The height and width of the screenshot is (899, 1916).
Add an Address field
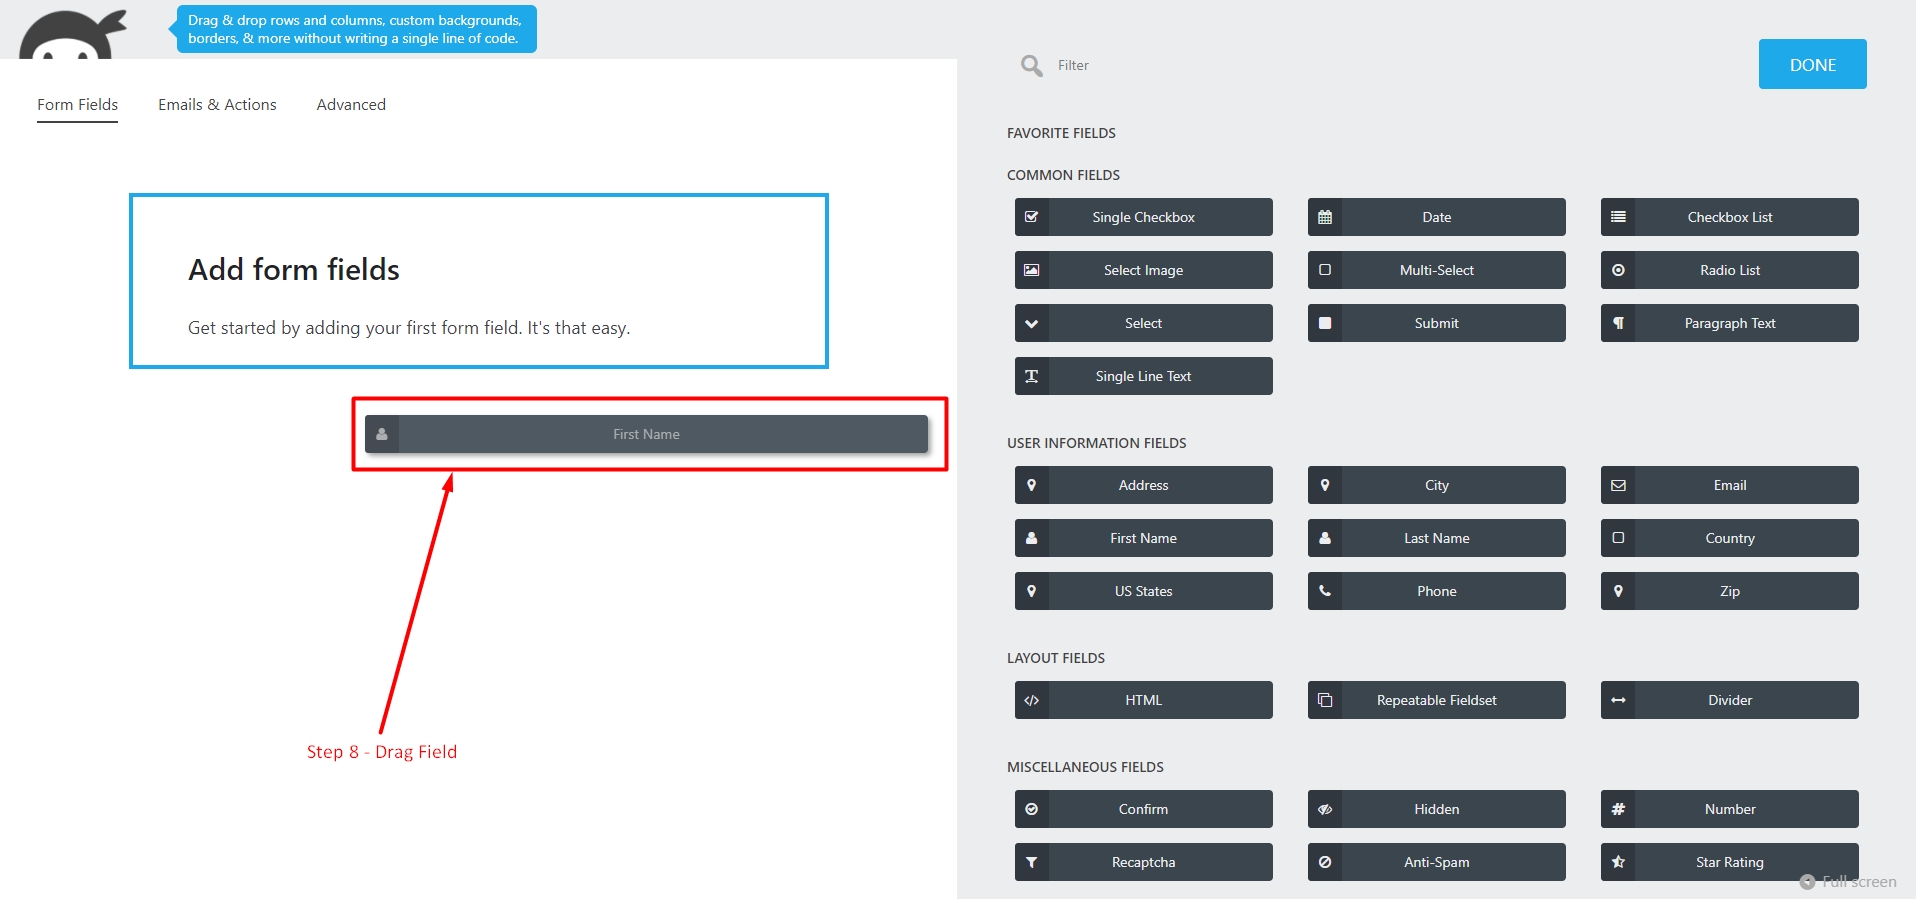tap(1143, 485)
